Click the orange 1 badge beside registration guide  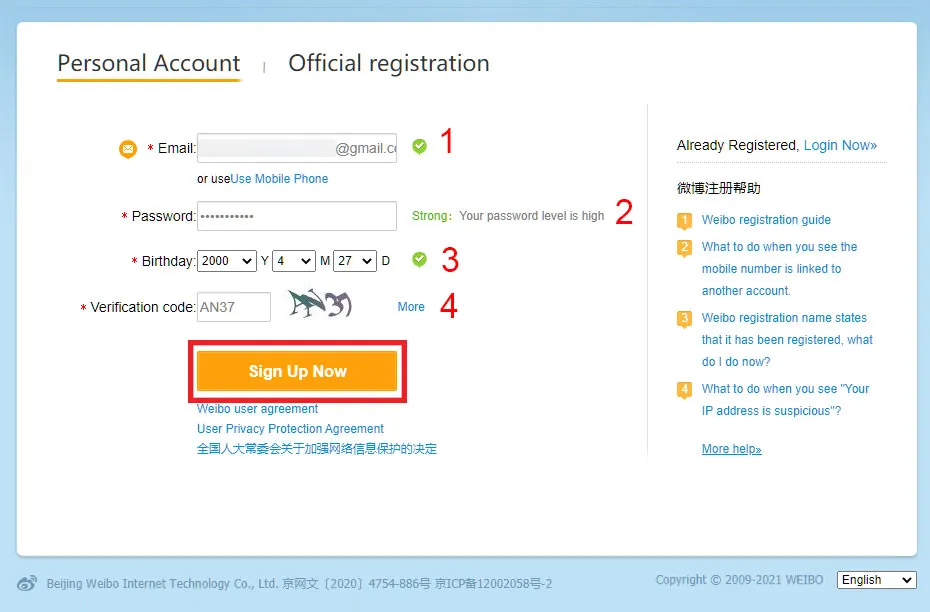[x=684, y=219]
